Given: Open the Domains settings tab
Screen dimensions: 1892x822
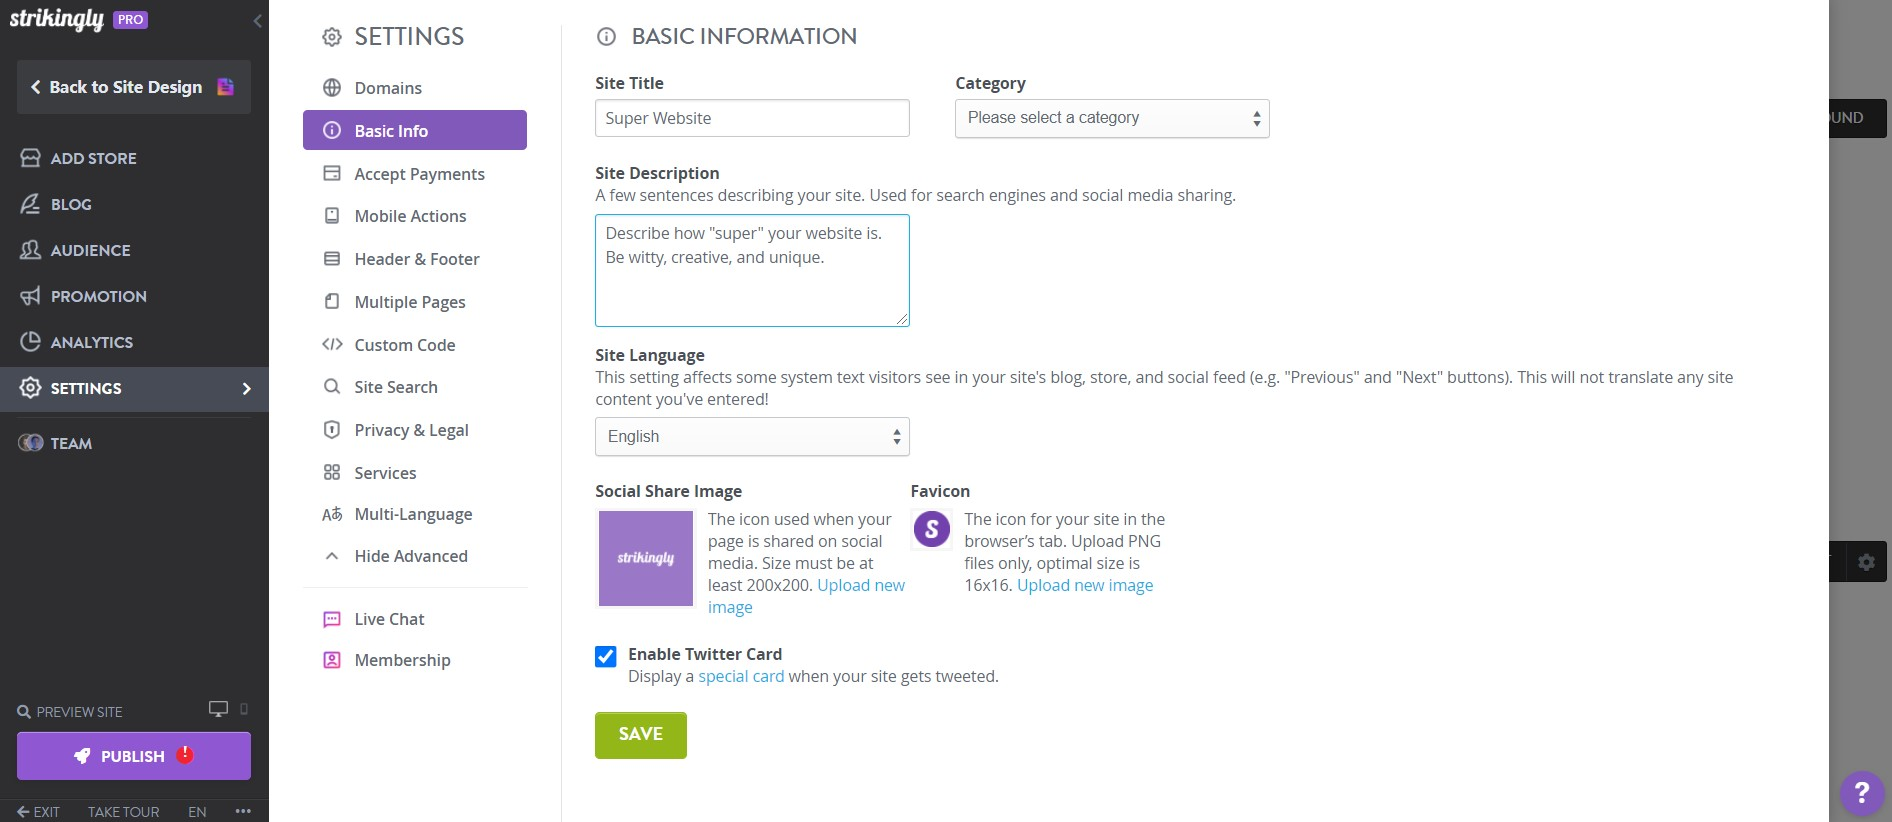Looking at the screenshot, I should click(388, 88).
